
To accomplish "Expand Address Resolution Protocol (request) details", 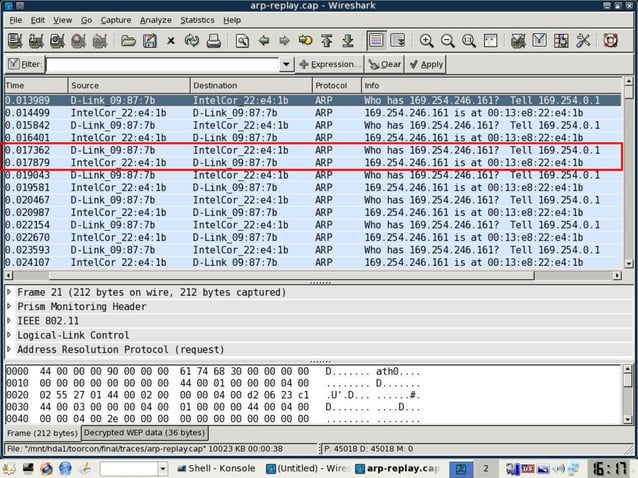I will pyautogui.click(x=10, y=350).
